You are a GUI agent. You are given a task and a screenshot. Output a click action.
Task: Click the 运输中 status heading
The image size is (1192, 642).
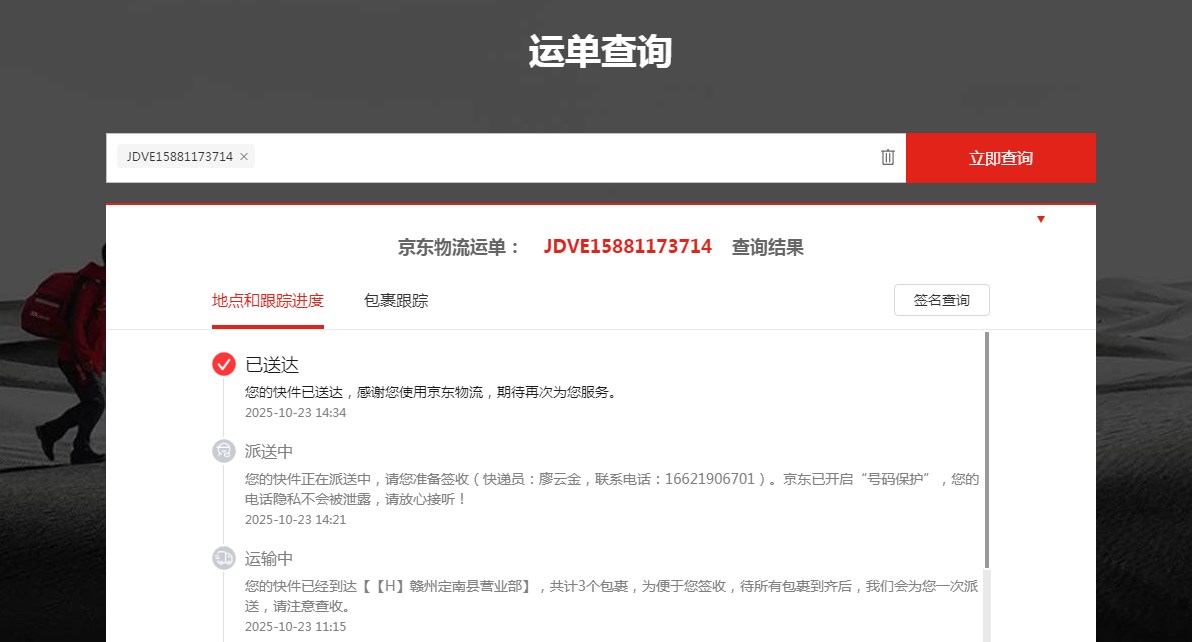pyautogui.click(x=269, y=559)
